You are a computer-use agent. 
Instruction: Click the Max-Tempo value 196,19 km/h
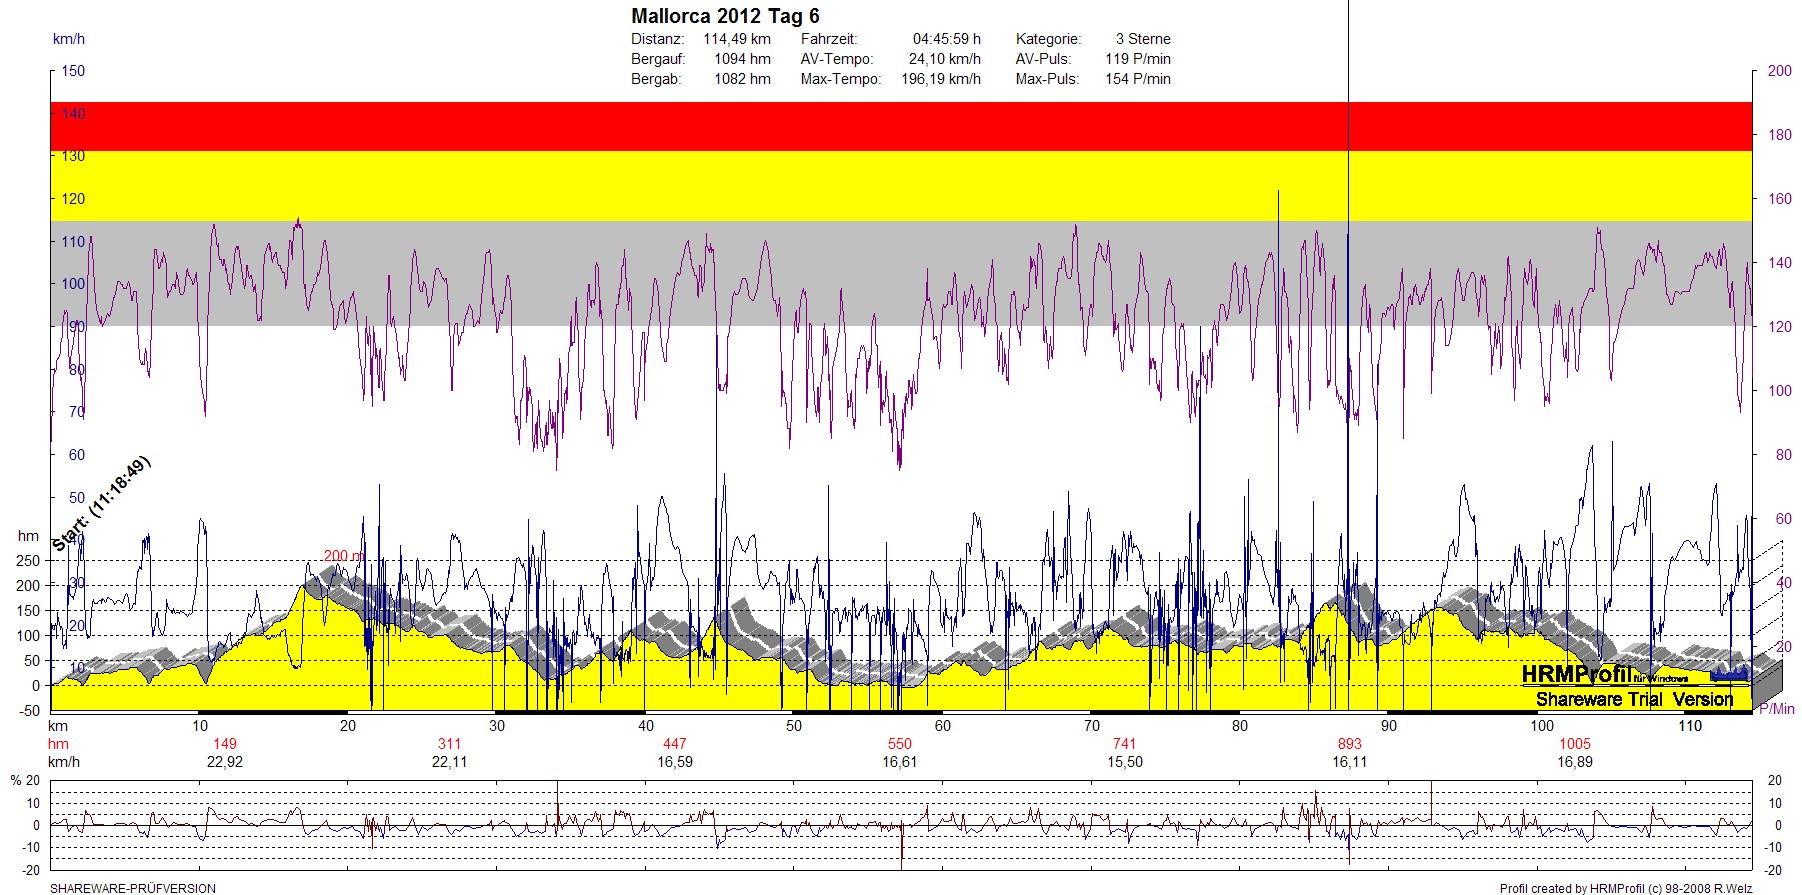(x=940, y=79)
